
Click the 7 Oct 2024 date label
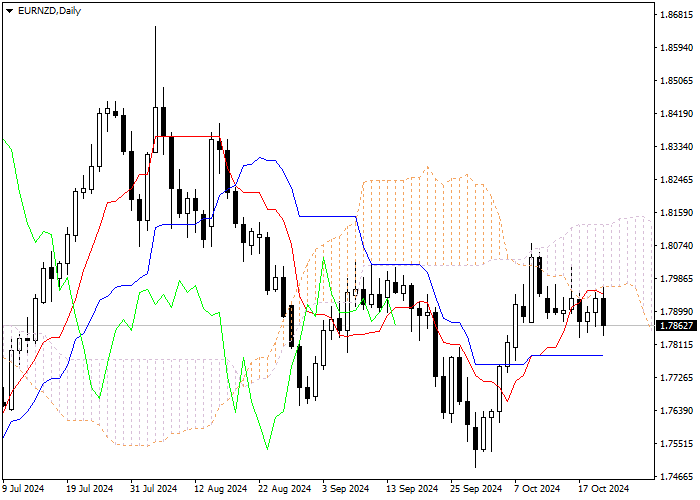pyautogui.click(x=537, y=489)
